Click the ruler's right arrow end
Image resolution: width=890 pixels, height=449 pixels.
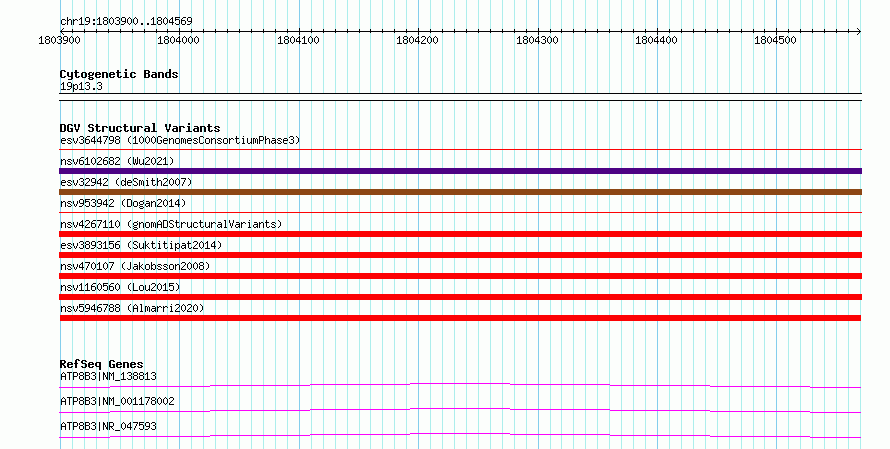coord(859,31)
